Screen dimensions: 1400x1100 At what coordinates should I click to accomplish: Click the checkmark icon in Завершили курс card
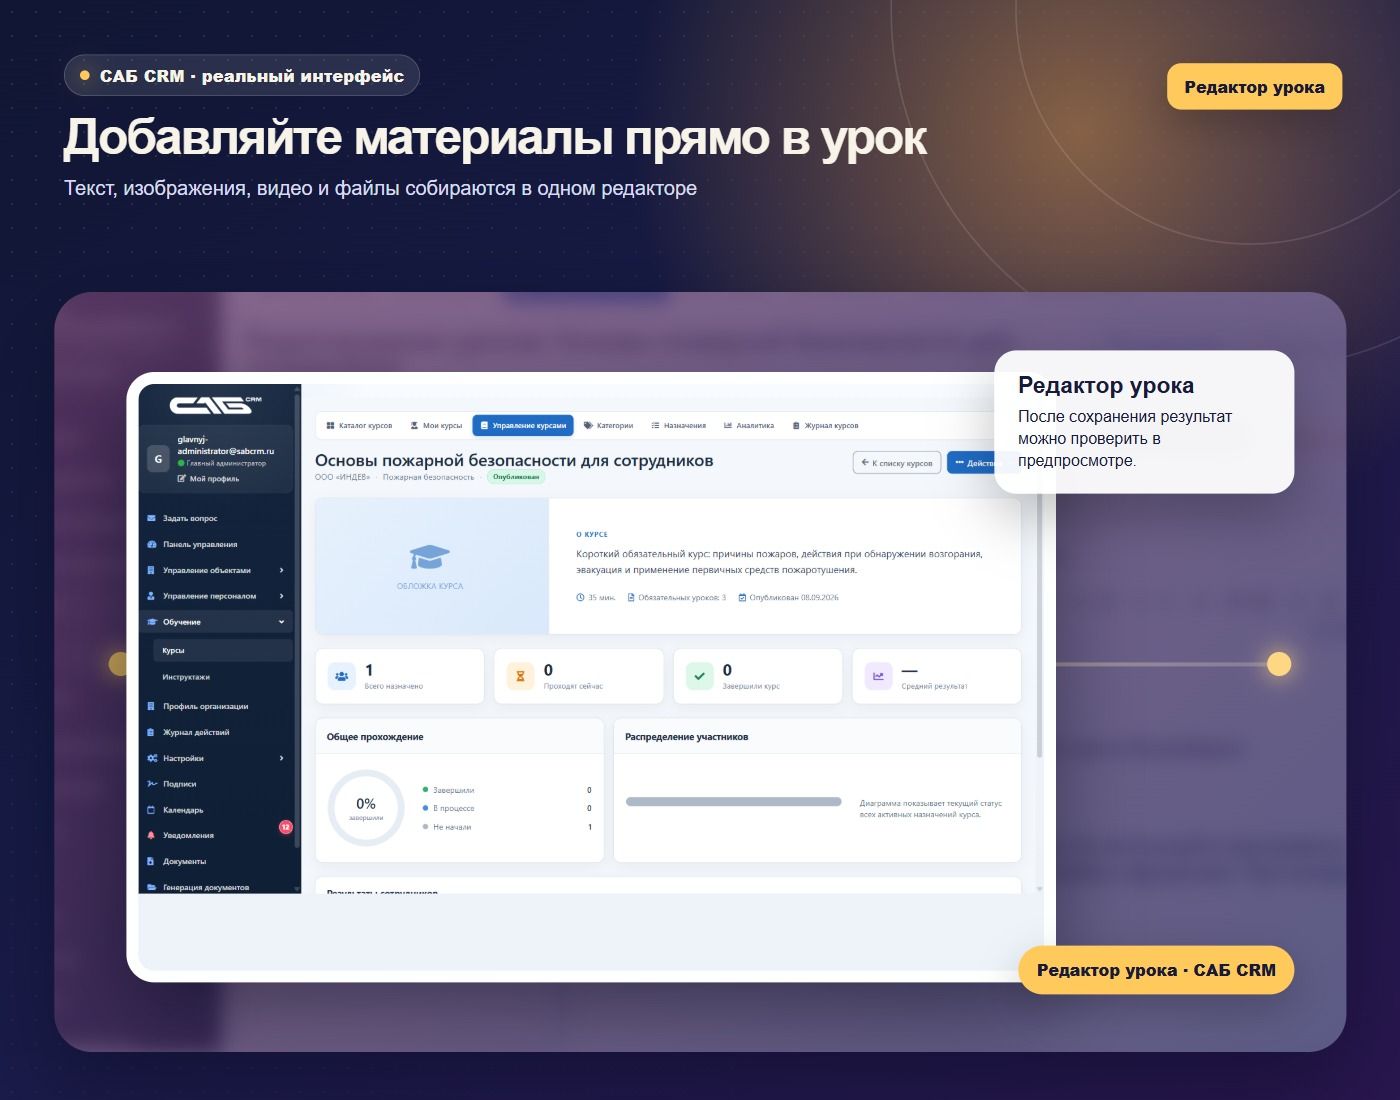click(x=699, y=676)
